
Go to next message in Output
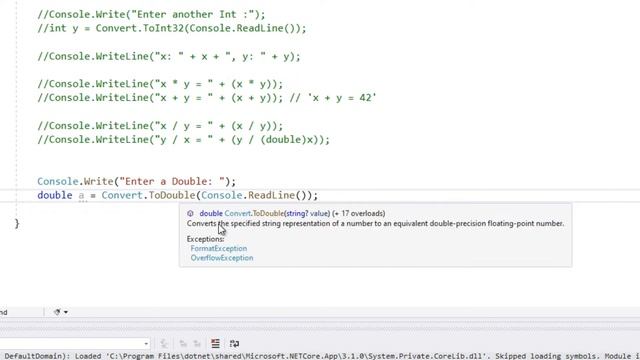click(197, 344)
